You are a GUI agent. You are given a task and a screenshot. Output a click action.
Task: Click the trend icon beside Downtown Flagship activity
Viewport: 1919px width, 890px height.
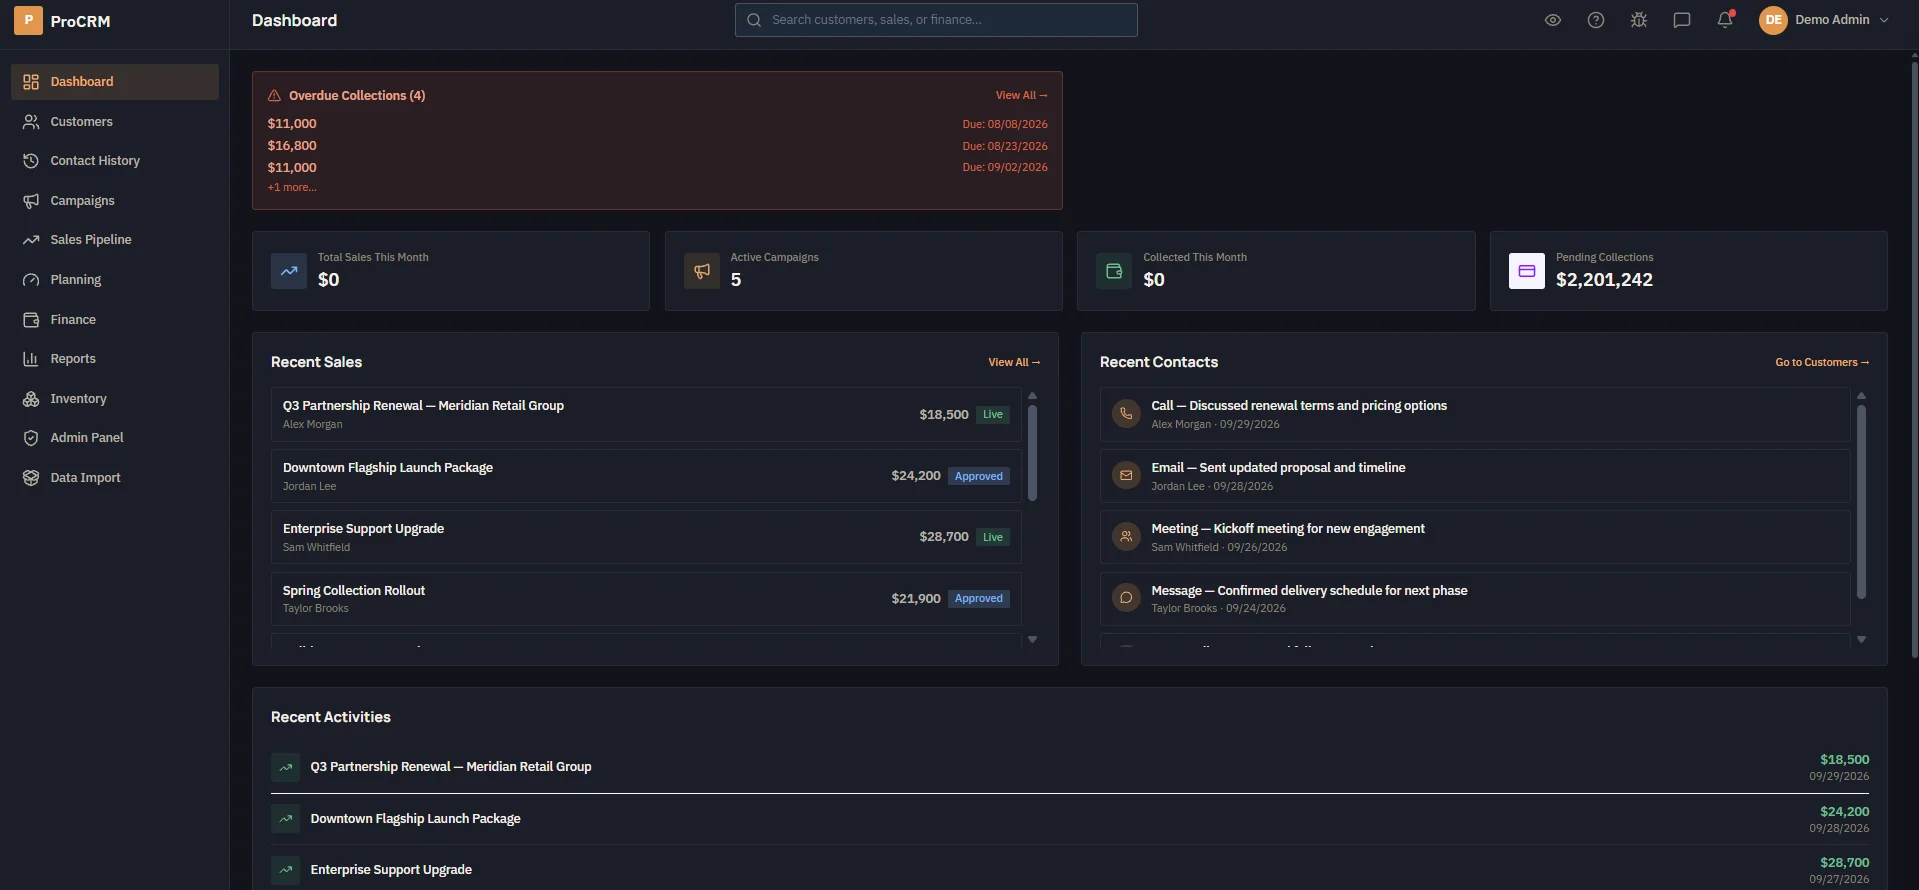click(286, 819)
